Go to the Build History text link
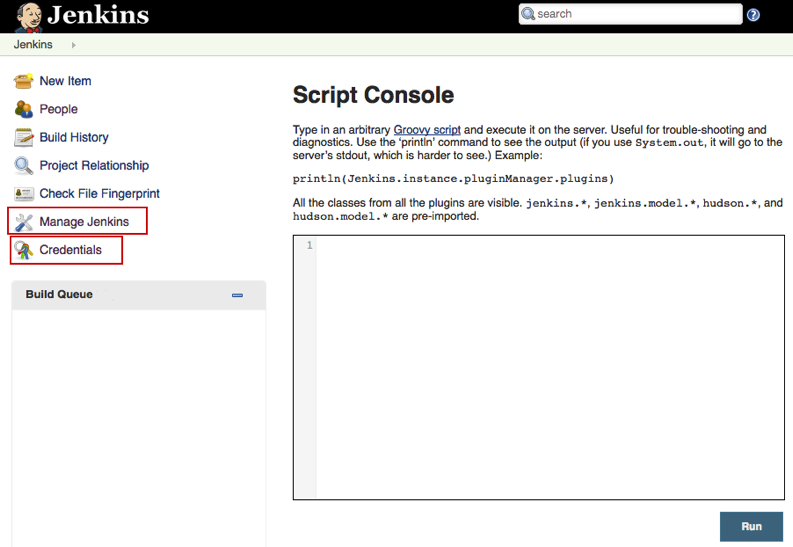The image size is (793, 547). click(x=74, y=137)
